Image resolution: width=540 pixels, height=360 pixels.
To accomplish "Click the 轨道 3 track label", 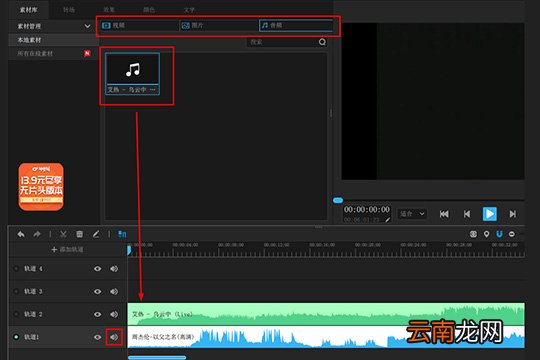I will click(33, 291).
